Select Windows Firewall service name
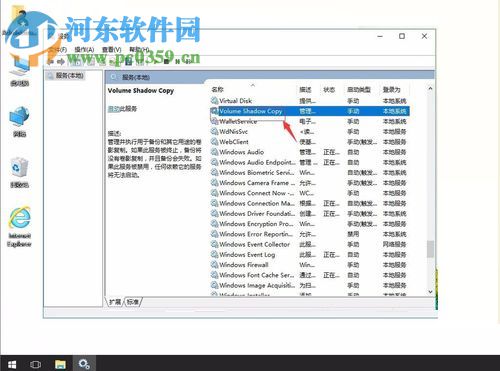The height and width of the screenshot is (371, 500). click(244, 265)
